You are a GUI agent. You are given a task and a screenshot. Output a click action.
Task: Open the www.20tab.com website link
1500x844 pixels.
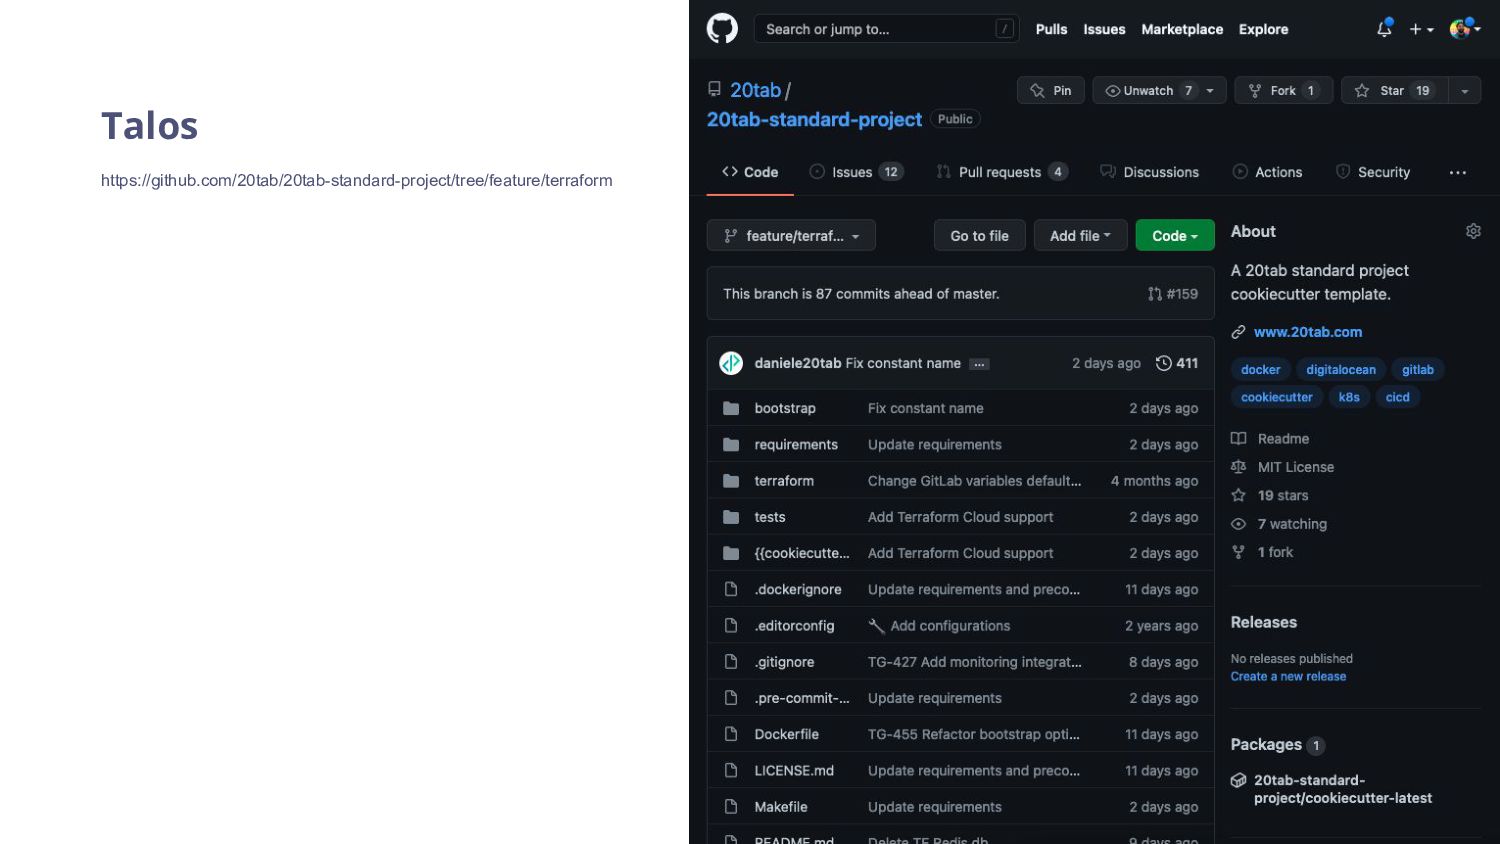pyautogui.click(x=1308, y=332)
